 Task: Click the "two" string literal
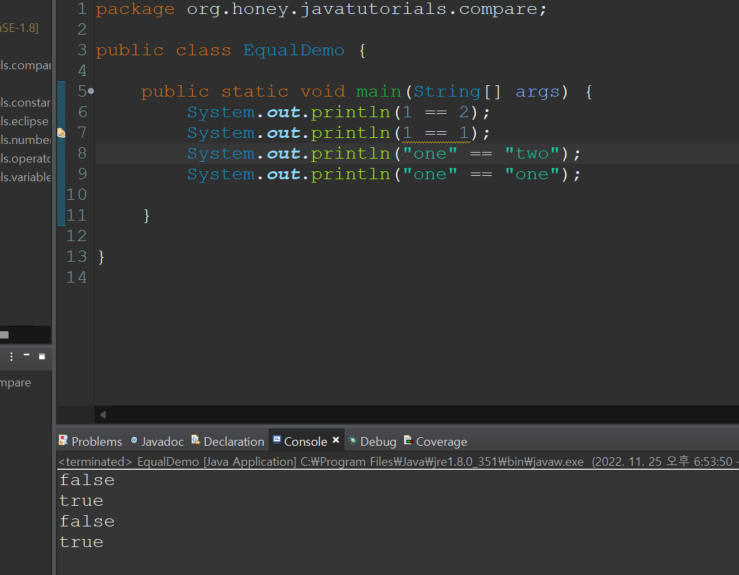tap(532, 154)
